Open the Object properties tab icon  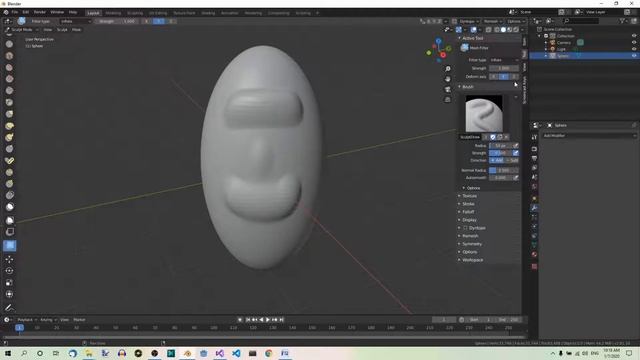pyautogui.click(x=534, y=198)
